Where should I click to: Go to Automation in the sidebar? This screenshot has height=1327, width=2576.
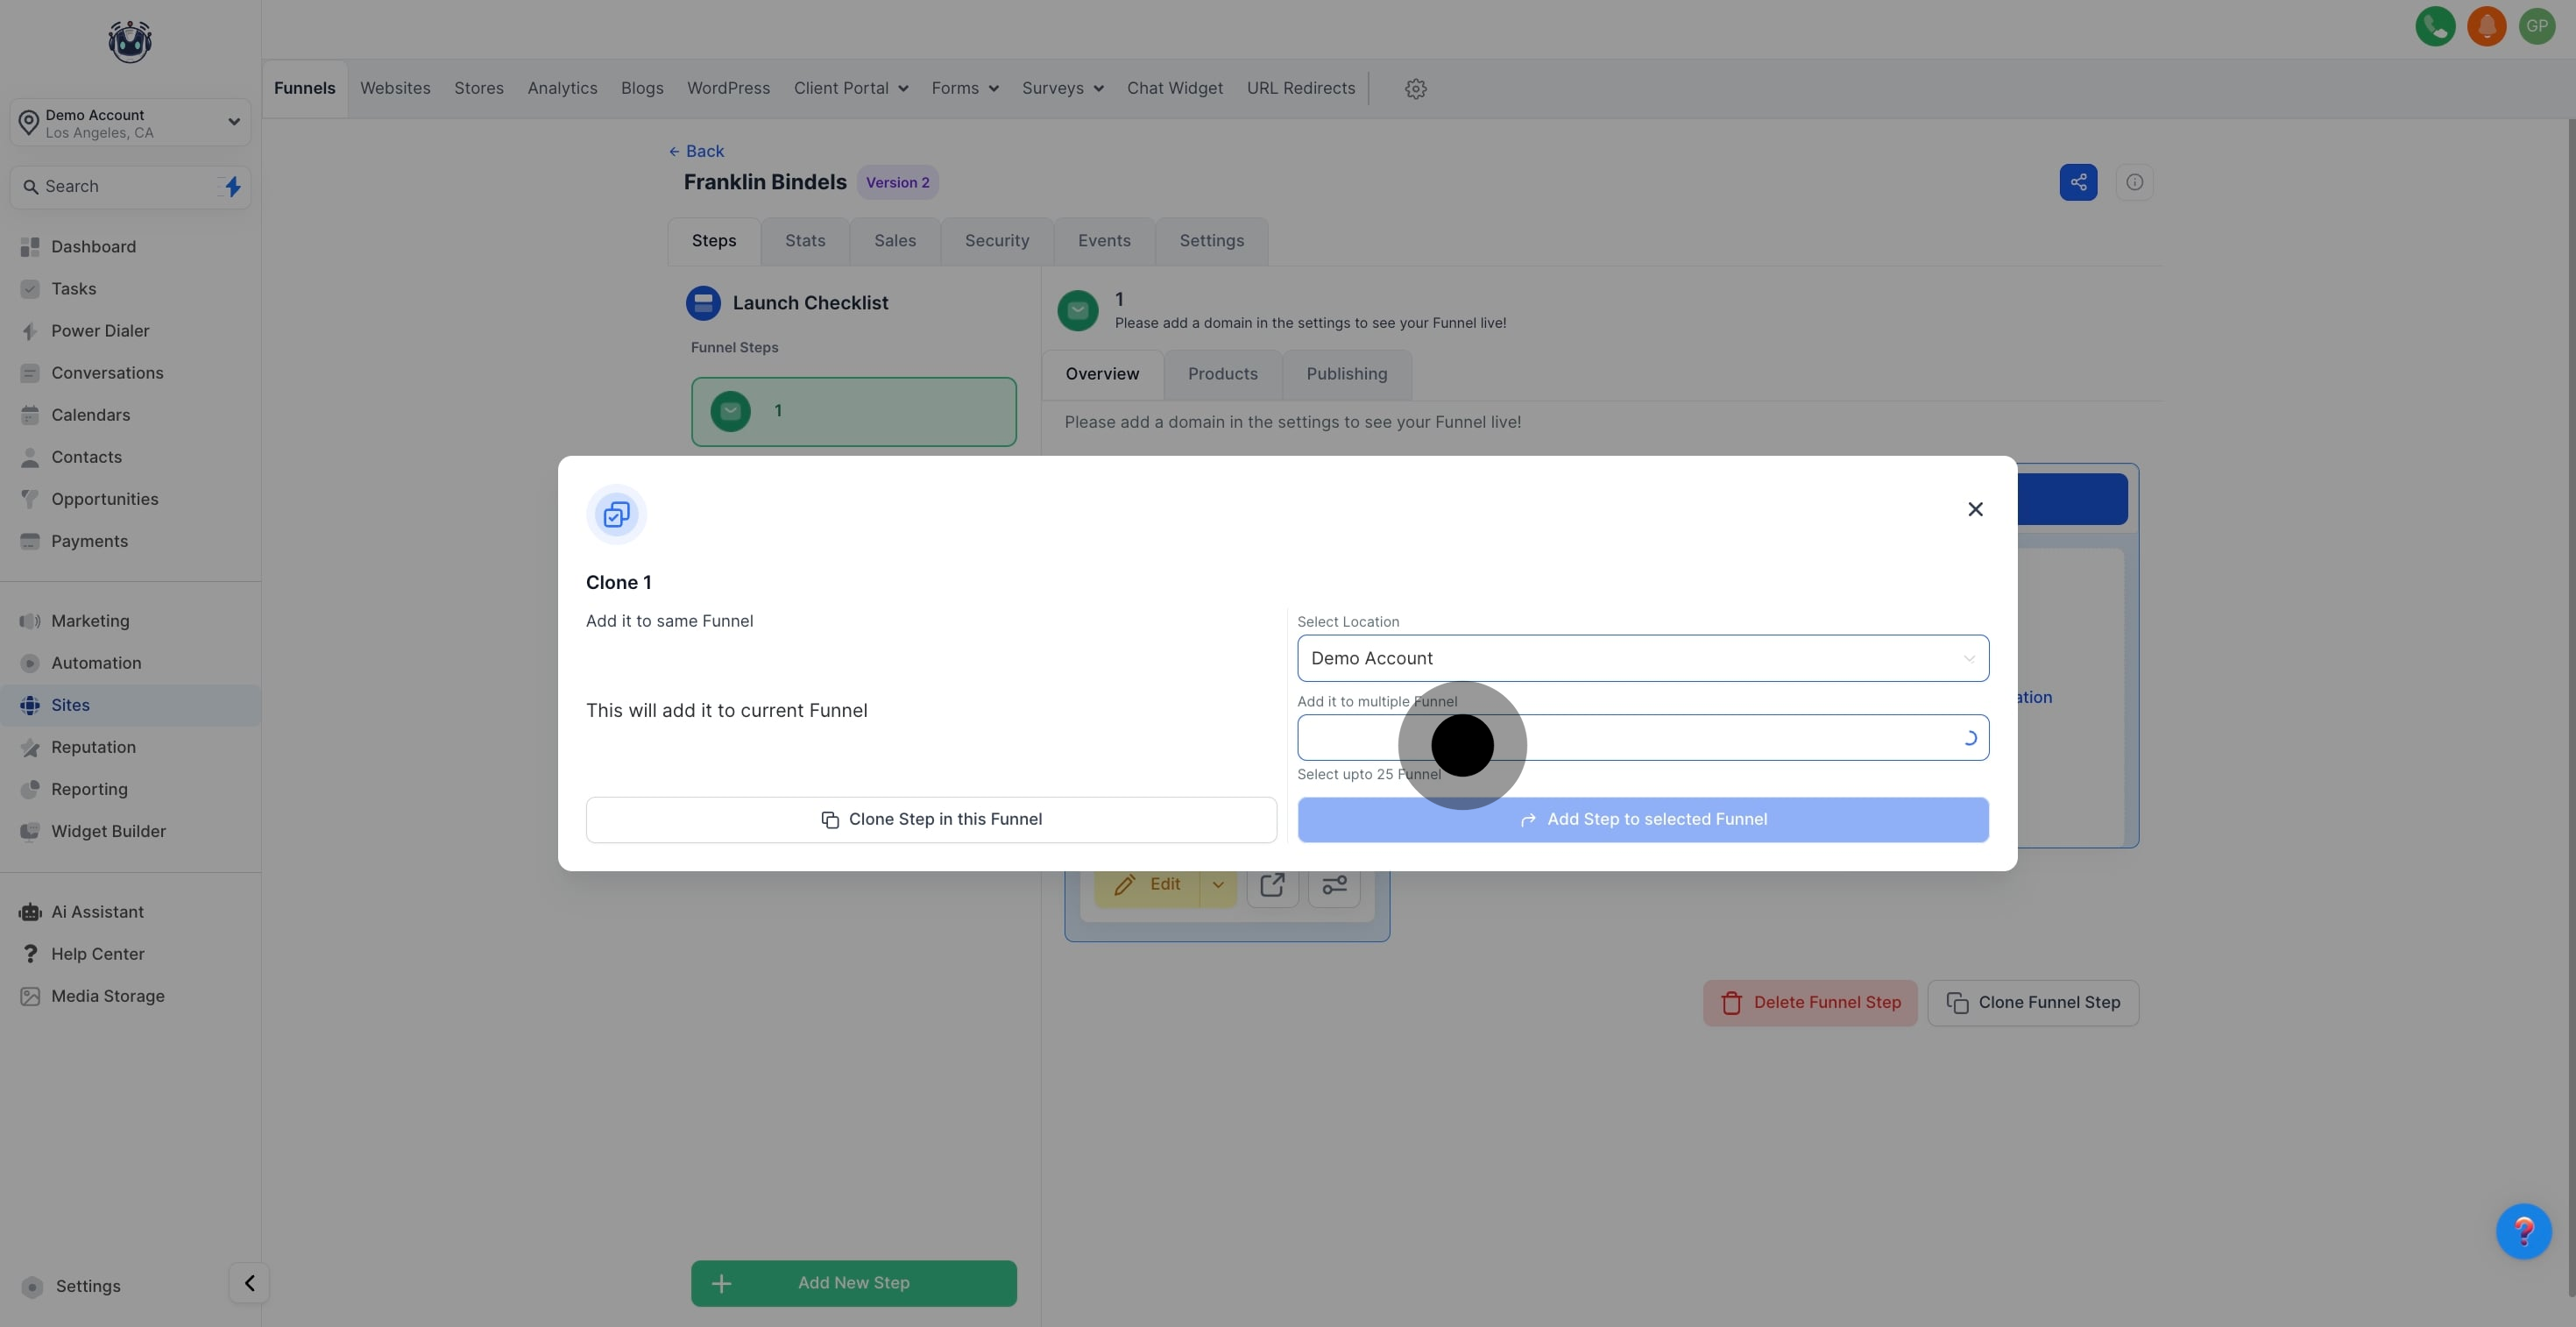(x=96, y=663)
